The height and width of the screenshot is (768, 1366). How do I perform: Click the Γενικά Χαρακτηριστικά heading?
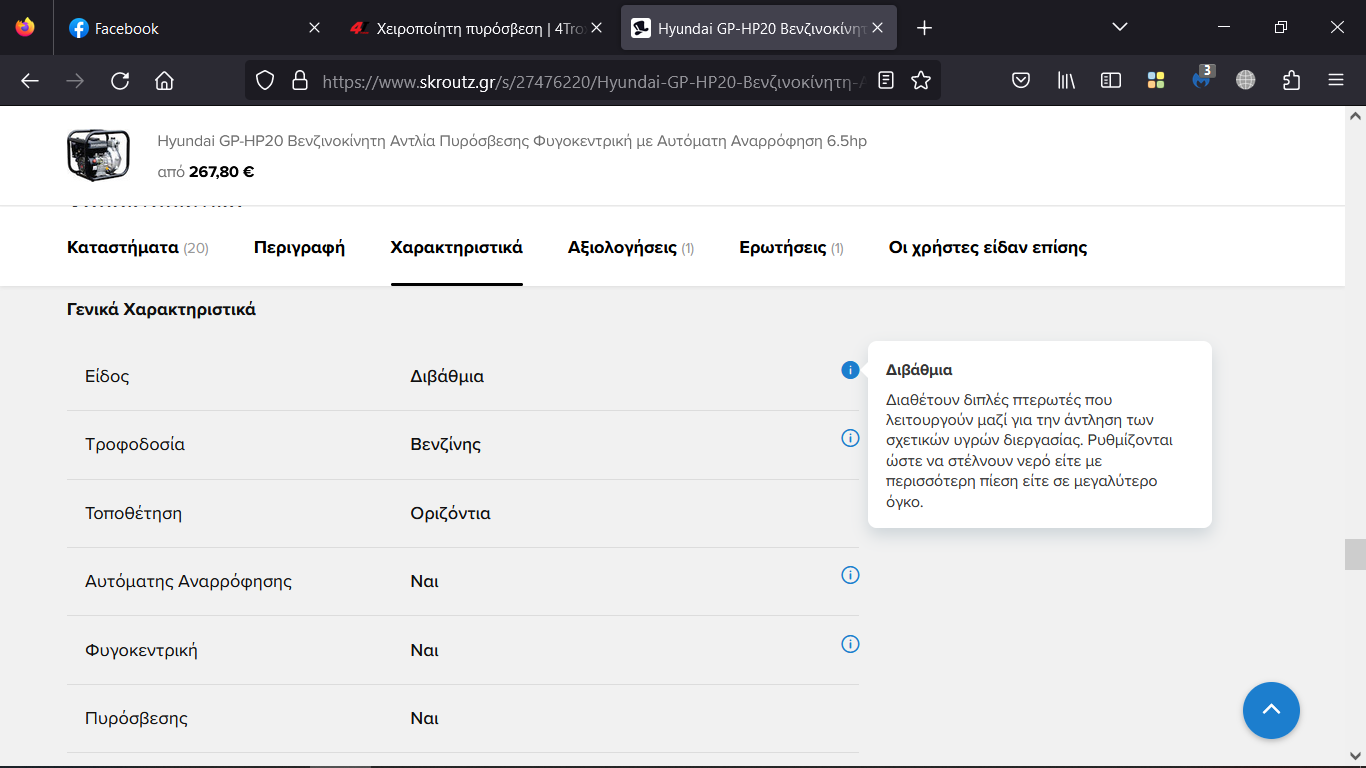pos(161,309)
